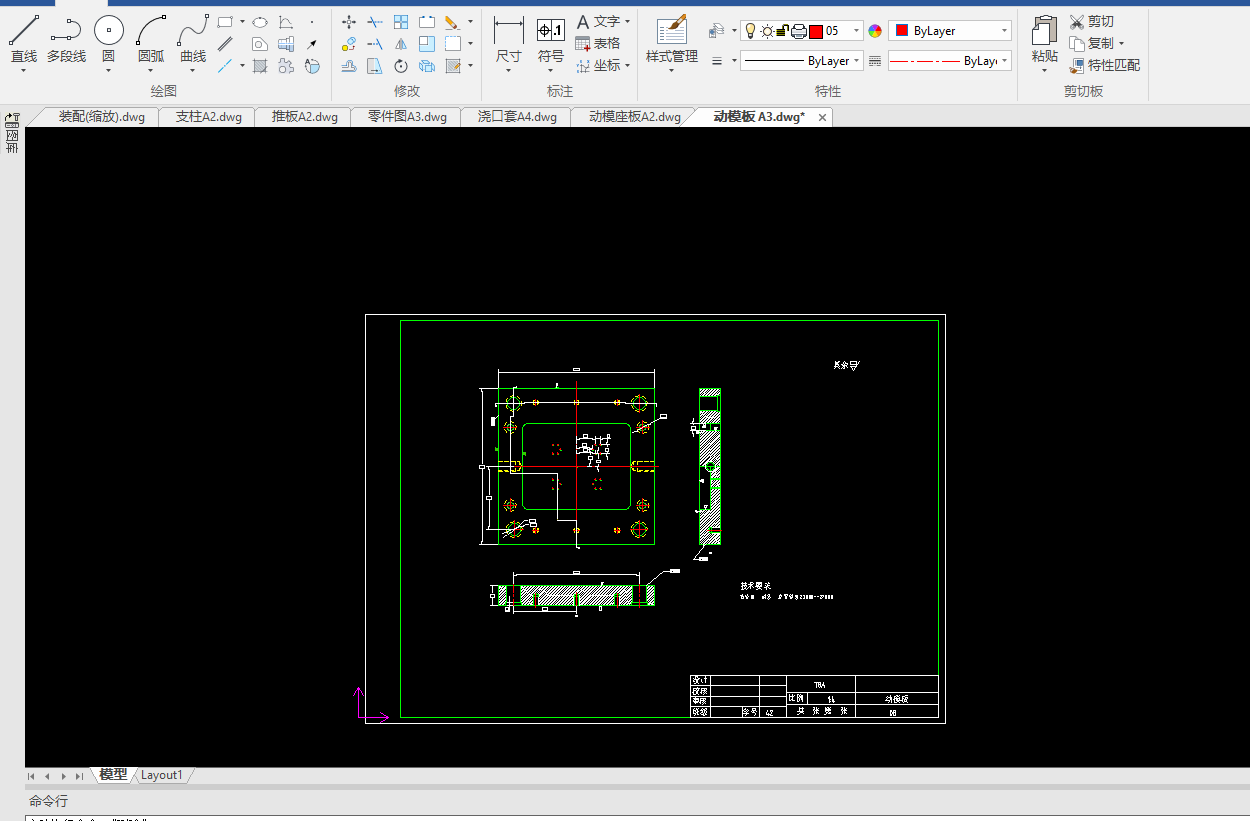The width and height of the screenshot is (1250, 821).
Task: Toggle the layer sun freeze icon
Action: click(767, 31)
